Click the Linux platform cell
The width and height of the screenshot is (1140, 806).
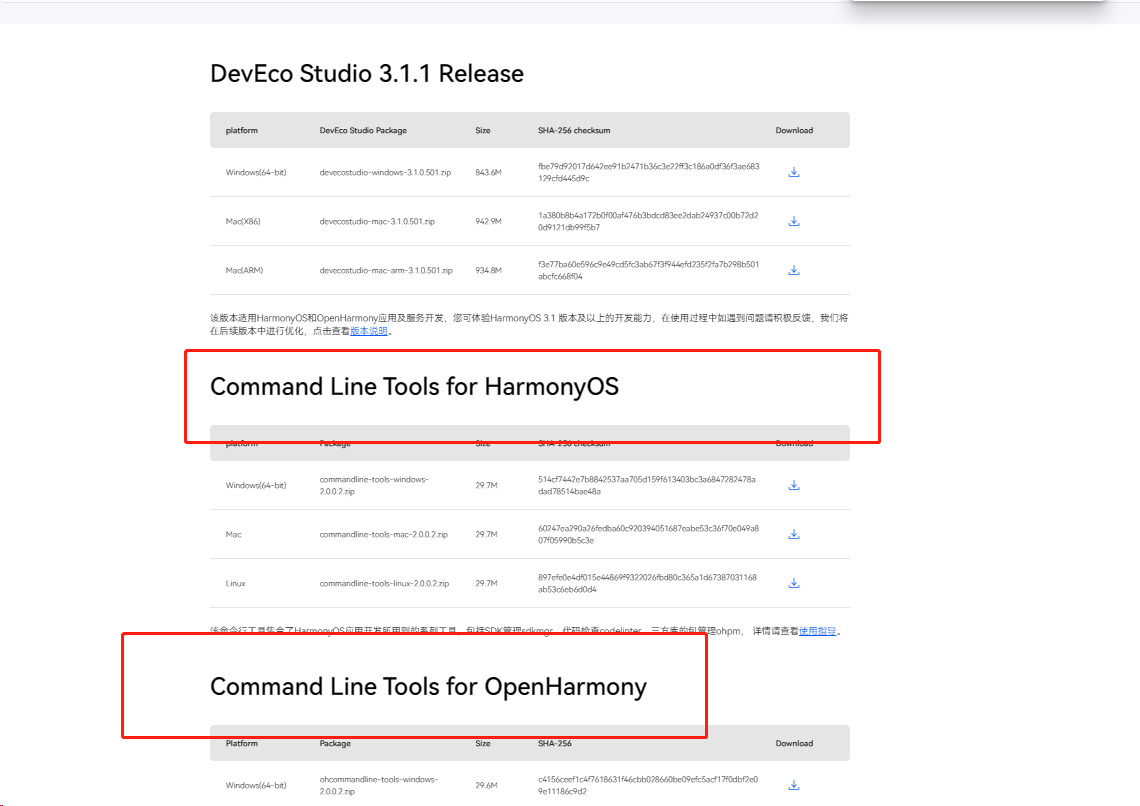[x=236, y=583]
